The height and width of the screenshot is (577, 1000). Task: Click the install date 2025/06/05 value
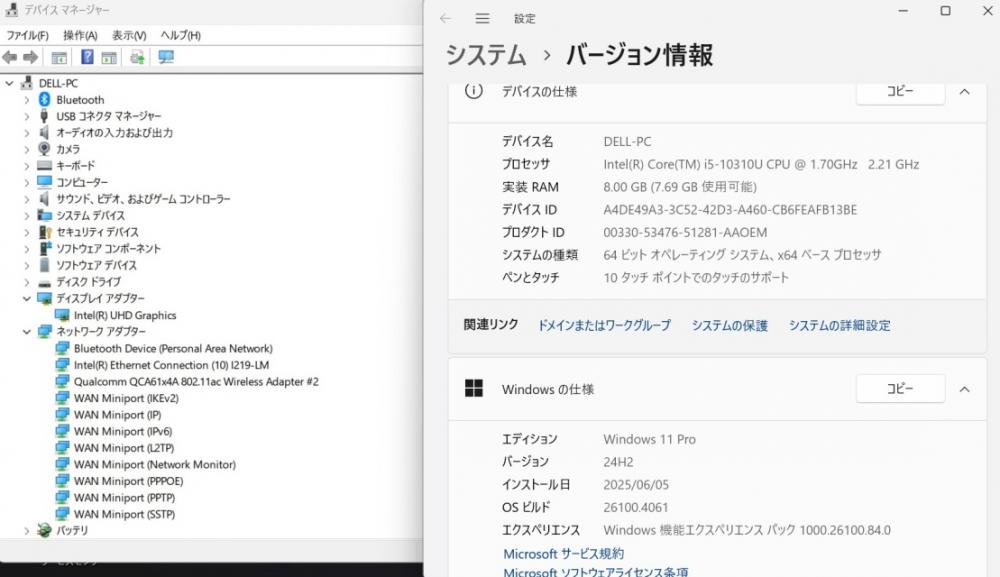pyautogui.click(x=636, y=485)
